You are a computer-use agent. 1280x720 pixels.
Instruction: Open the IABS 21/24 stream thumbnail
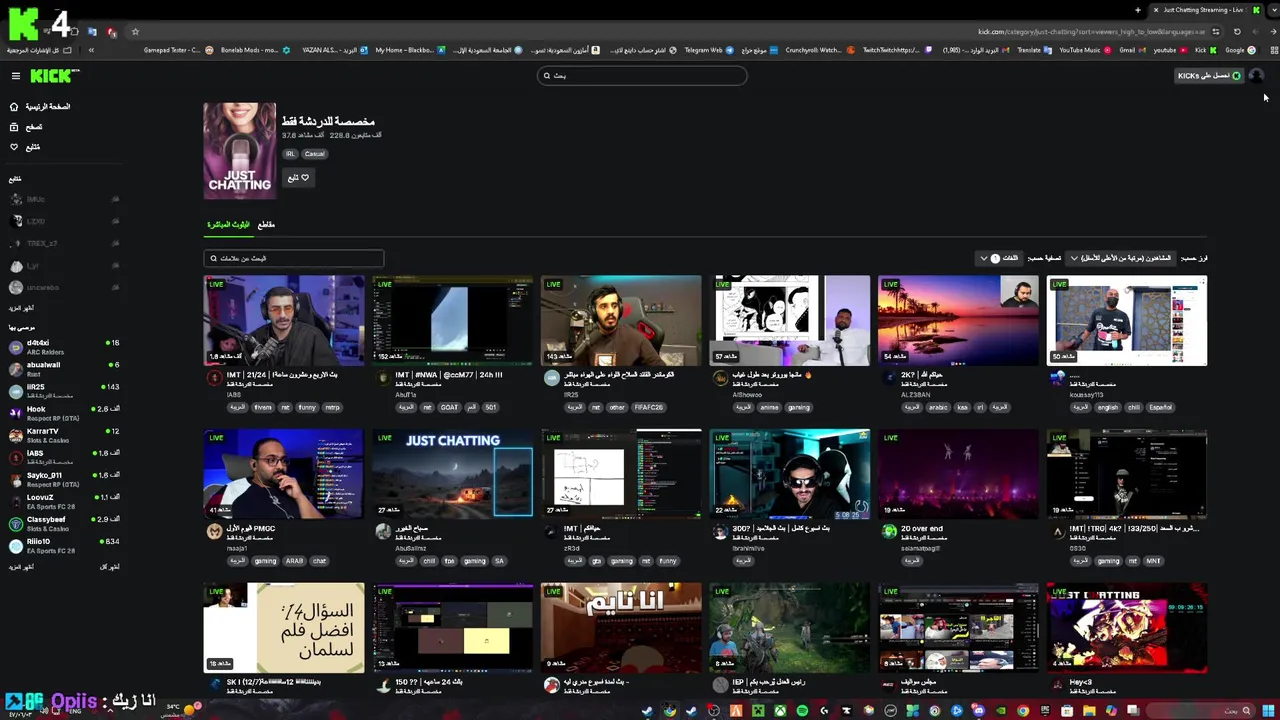tap(284, 320)
